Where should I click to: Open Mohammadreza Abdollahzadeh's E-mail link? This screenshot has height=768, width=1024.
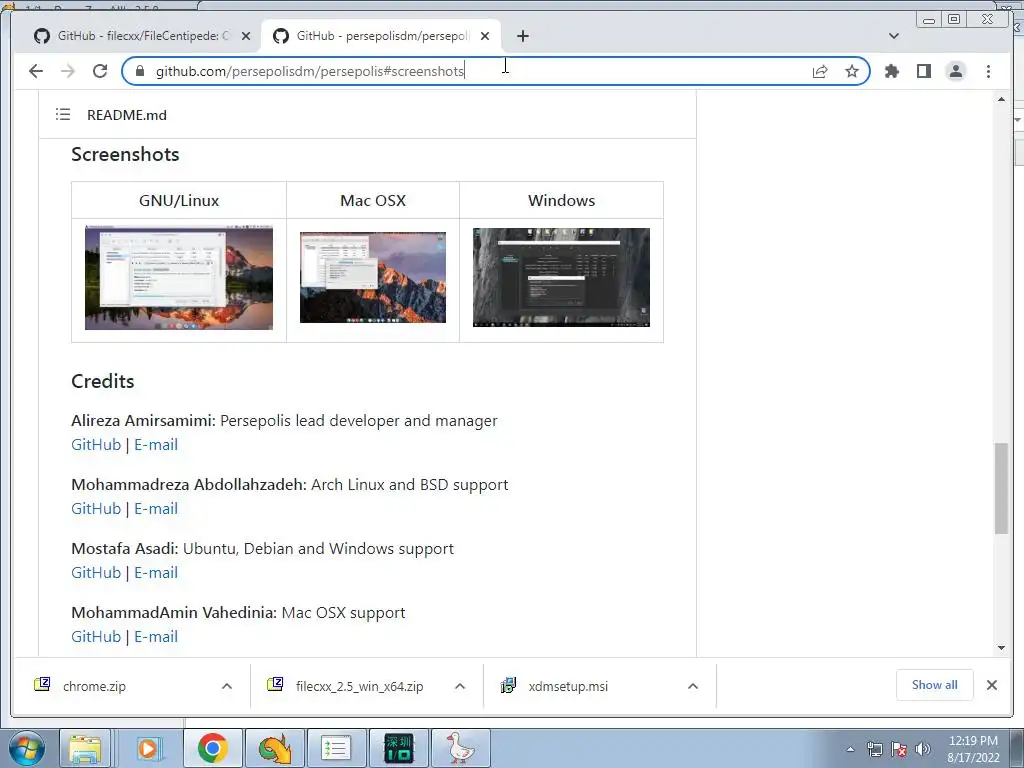click(156, 509)
